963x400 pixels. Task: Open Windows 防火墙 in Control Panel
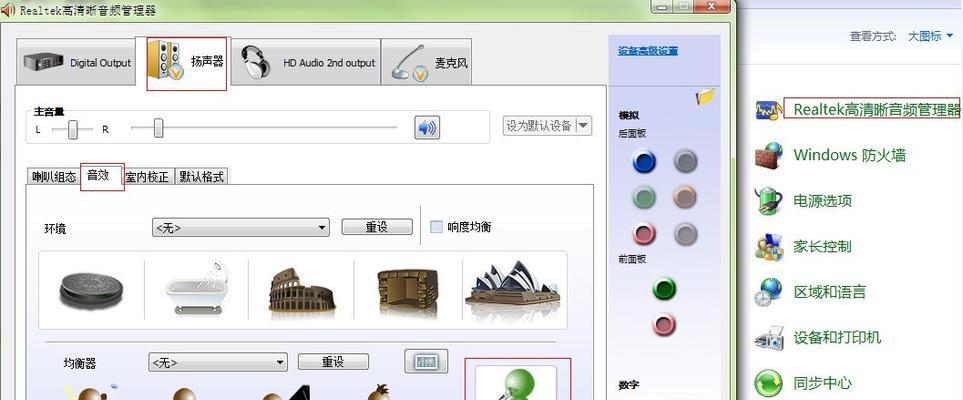click(x=849, y=155)
